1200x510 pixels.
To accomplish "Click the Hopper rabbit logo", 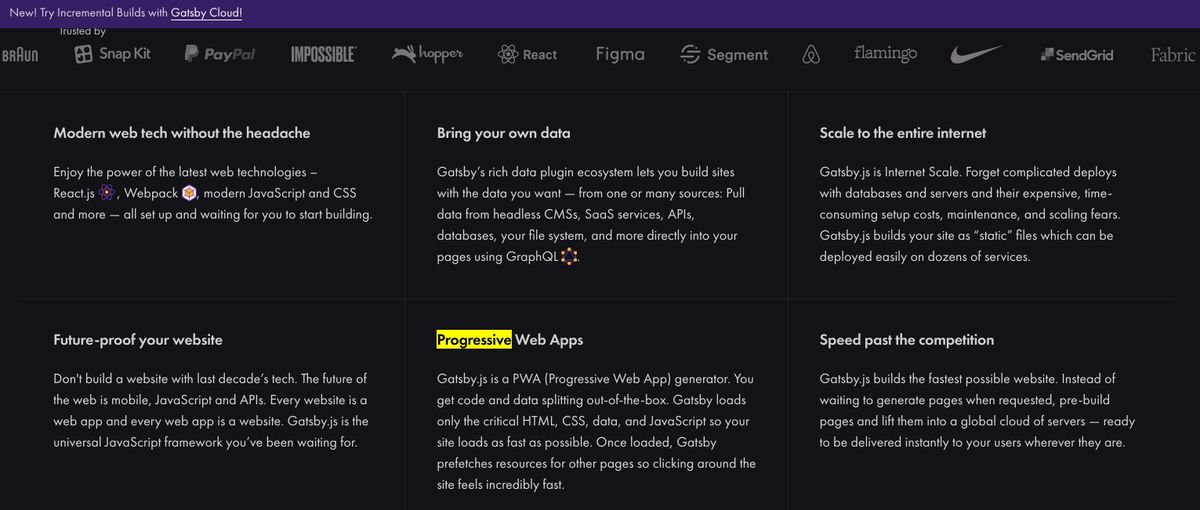I will click(x=428, y=54).
